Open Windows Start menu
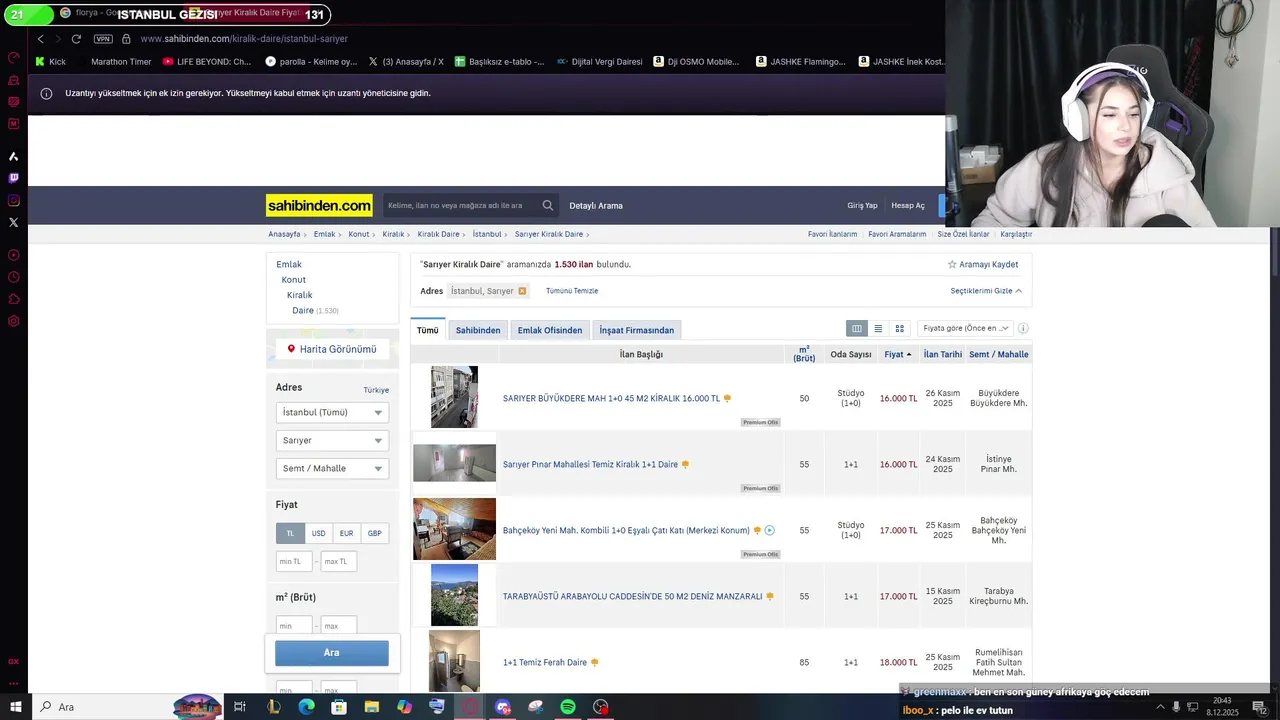The height and width of the screenshot is (720, 1280). (15, 707)
